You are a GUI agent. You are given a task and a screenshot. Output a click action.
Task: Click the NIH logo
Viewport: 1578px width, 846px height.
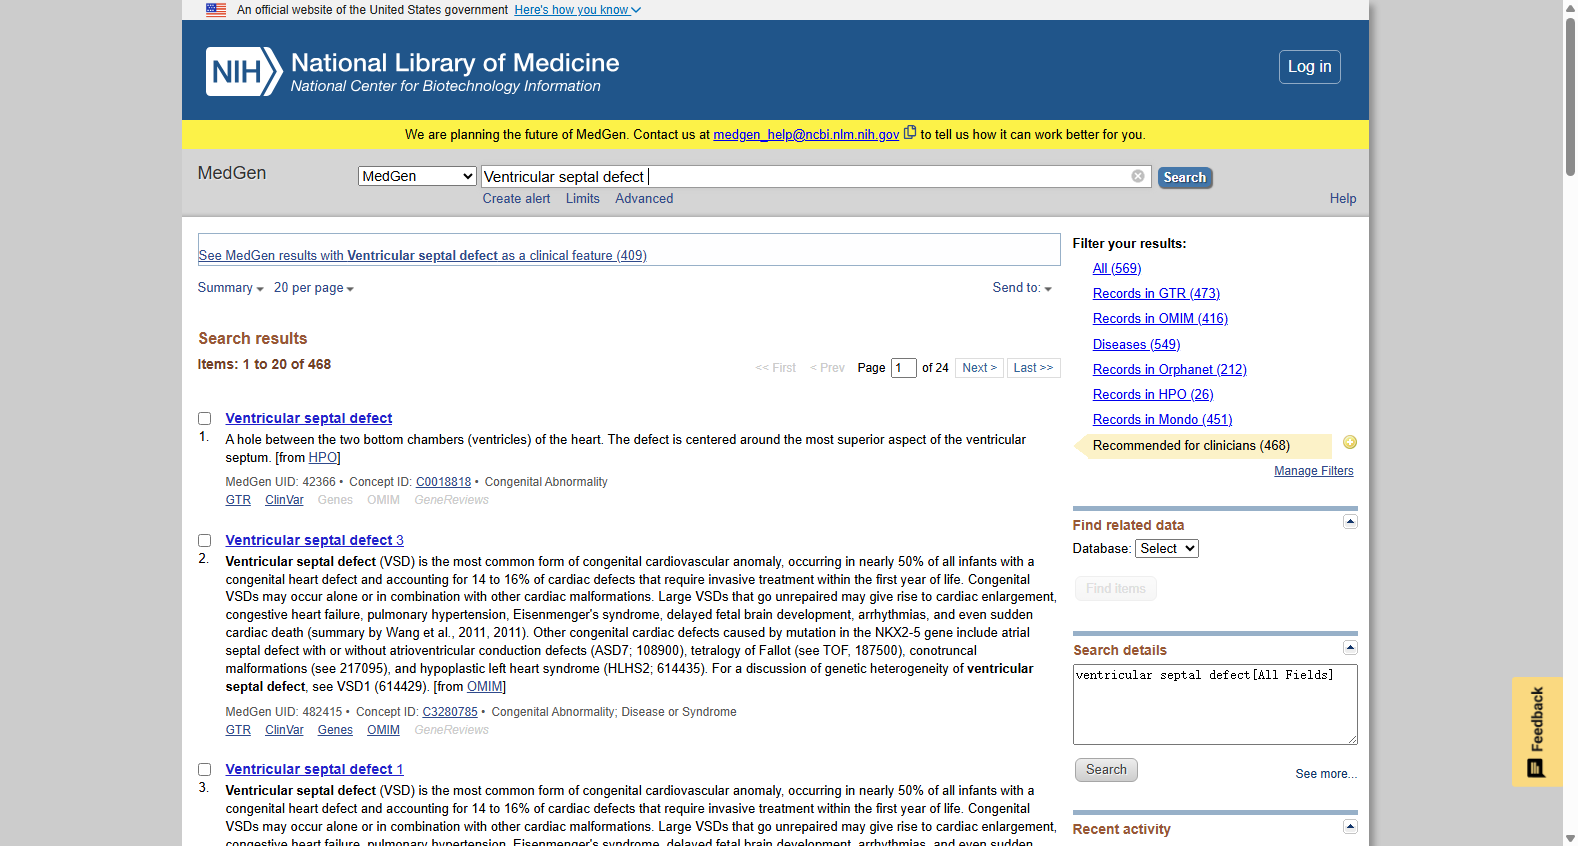pos(244,72)
